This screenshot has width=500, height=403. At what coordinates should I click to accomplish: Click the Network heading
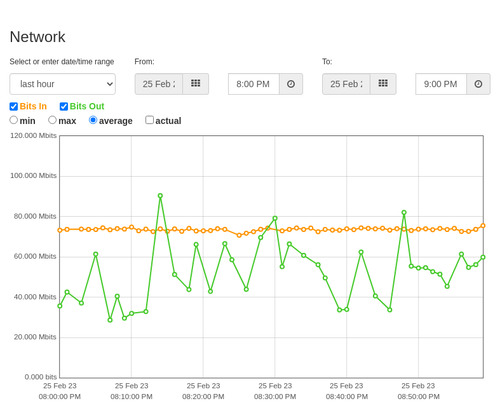(x=37, y=37)
